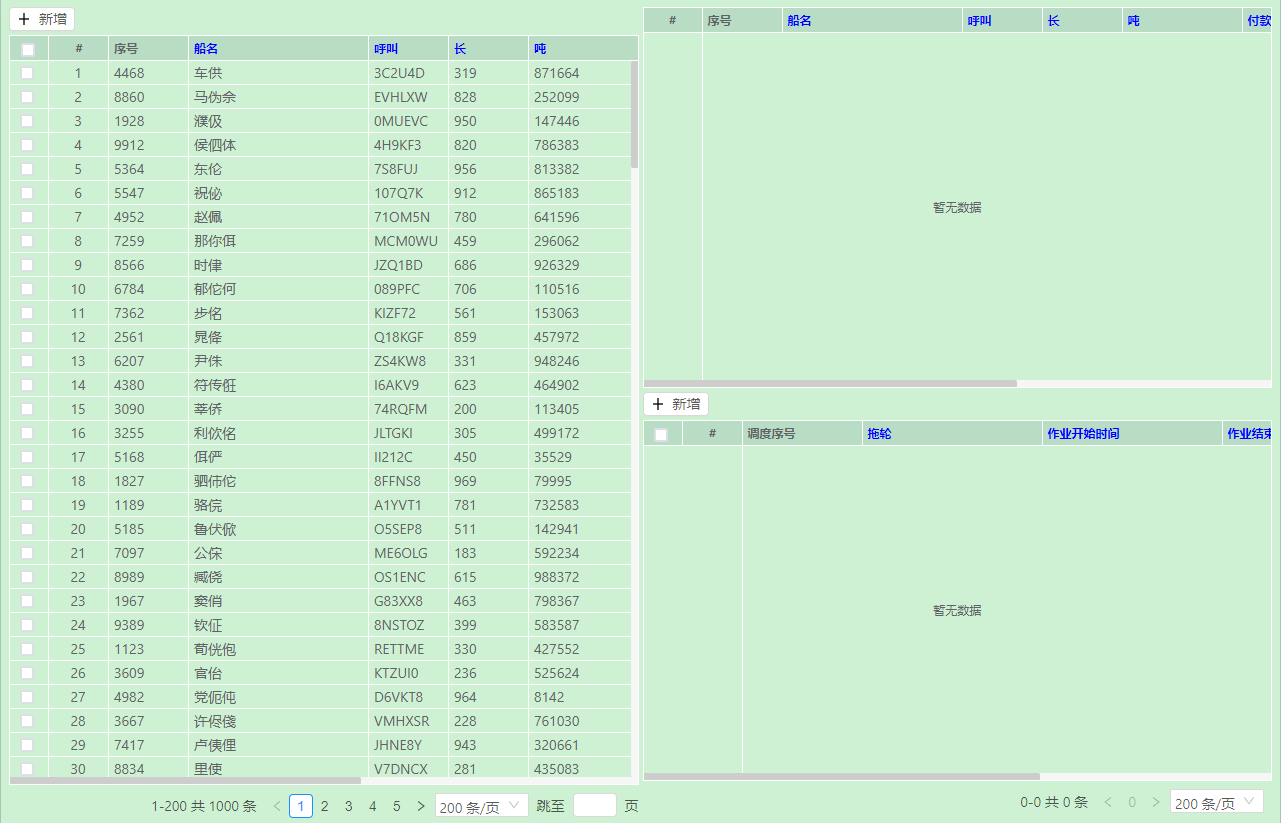
Task: Click ship name 车供
Action: [x=208, y=73]
